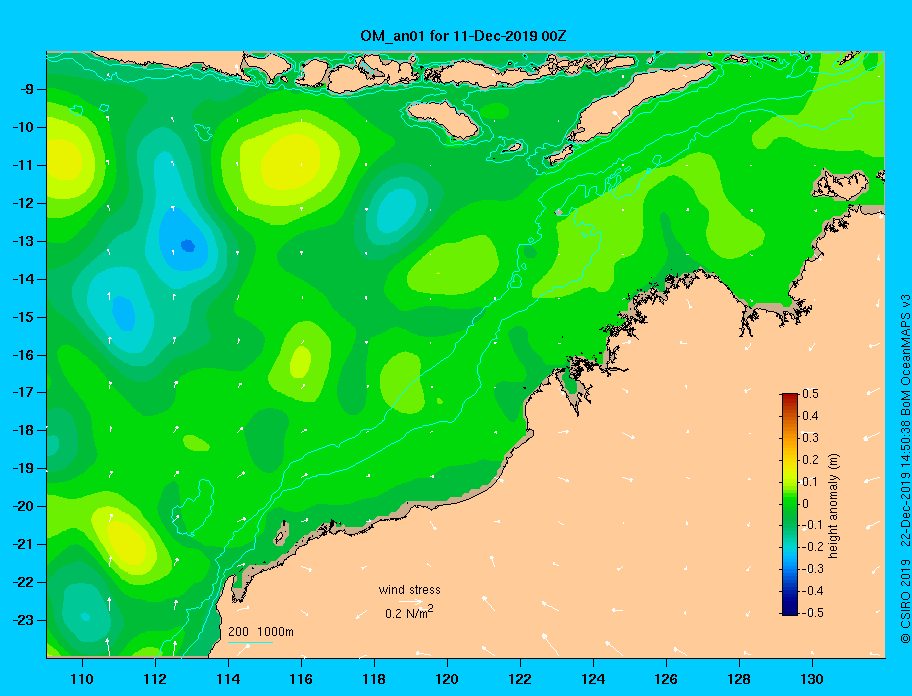Click longitude label 112 on x-axis
The height and width of the screenshot is (696, 912).
155,679
